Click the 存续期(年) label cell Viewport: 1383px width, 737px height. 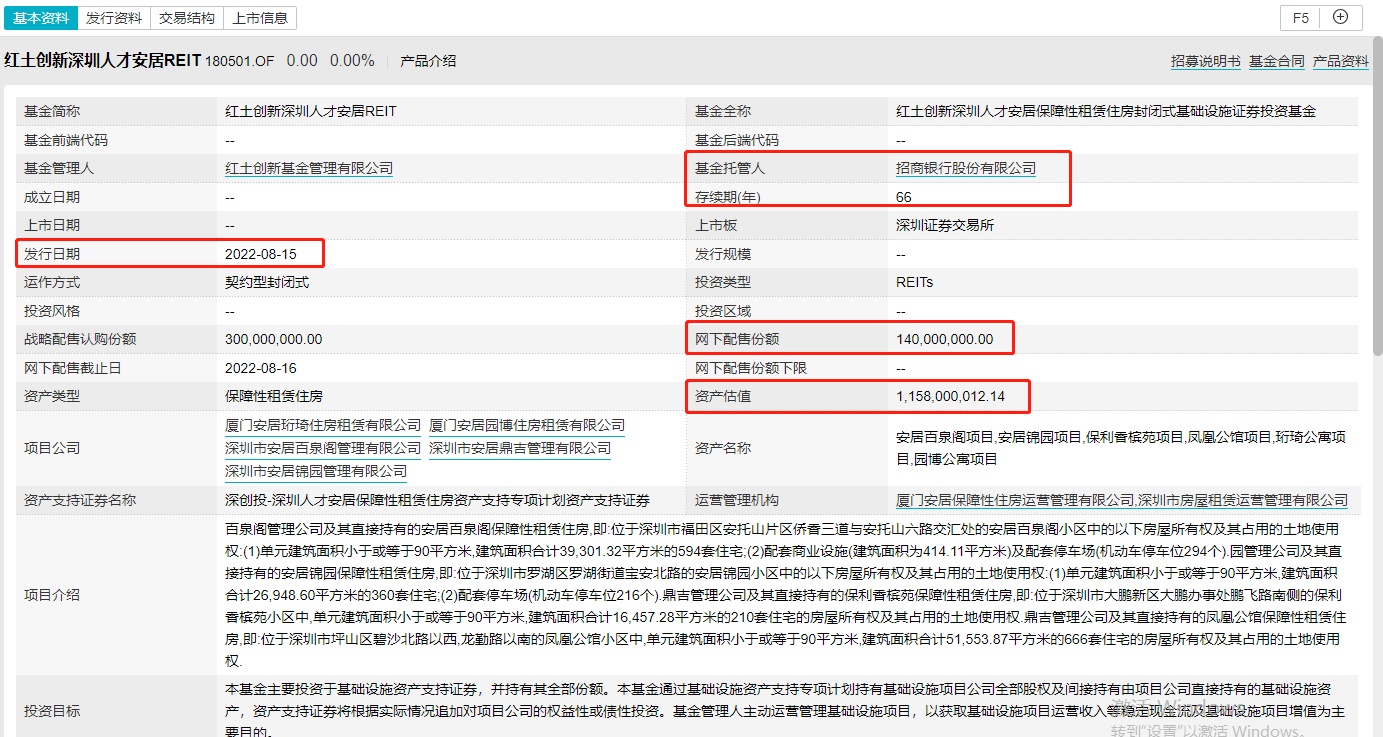point(788,197)
